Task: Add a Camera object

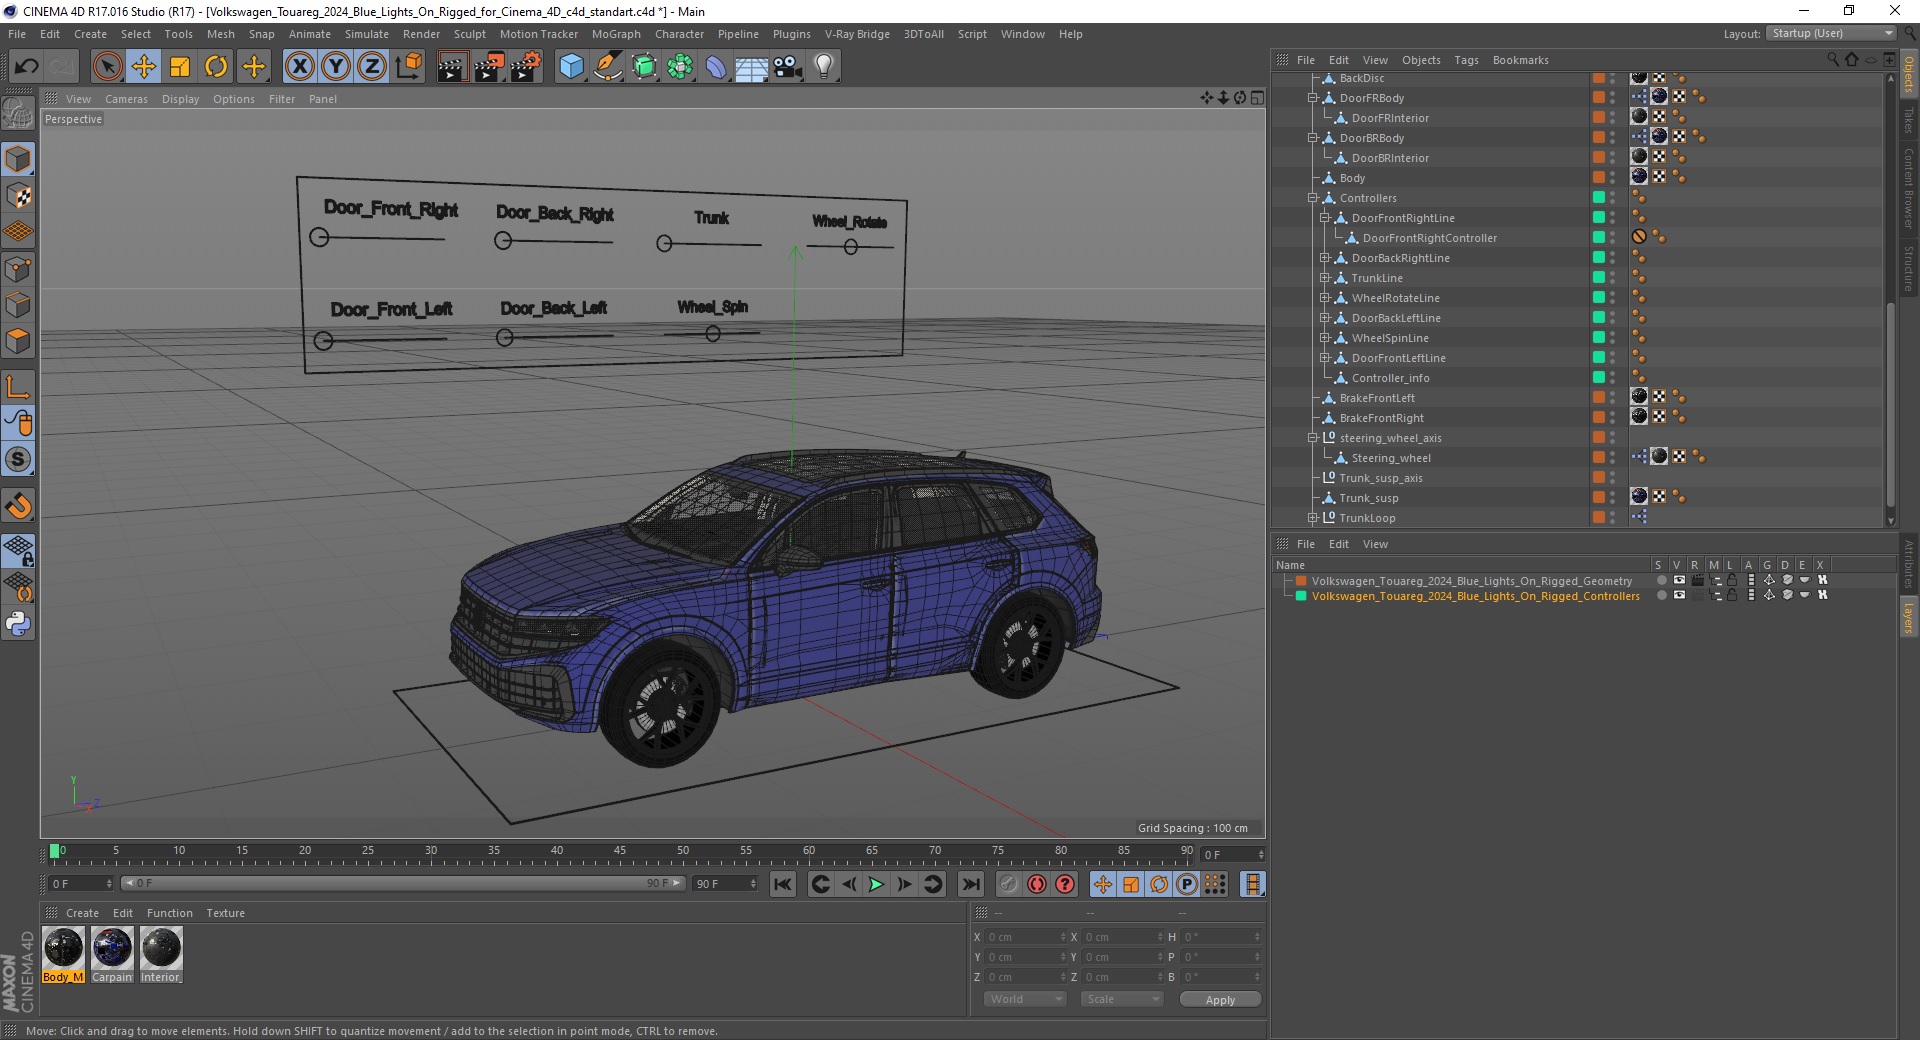Action: pos(788,67)
